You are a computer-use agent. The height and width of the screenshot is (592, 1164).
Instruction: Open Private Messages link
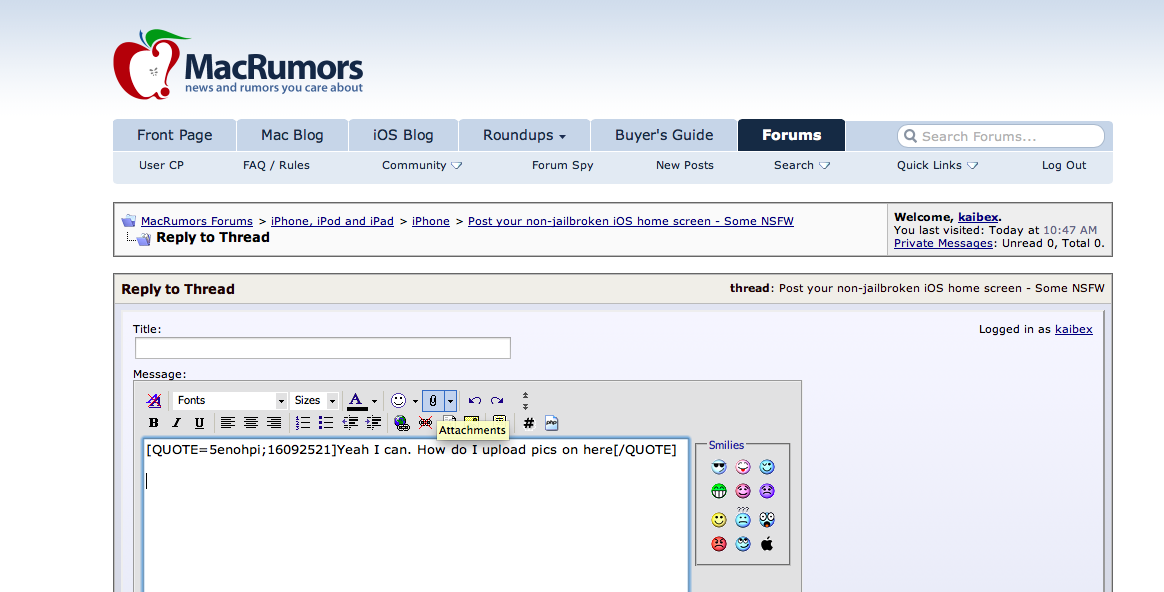click(x=943, y=244)
